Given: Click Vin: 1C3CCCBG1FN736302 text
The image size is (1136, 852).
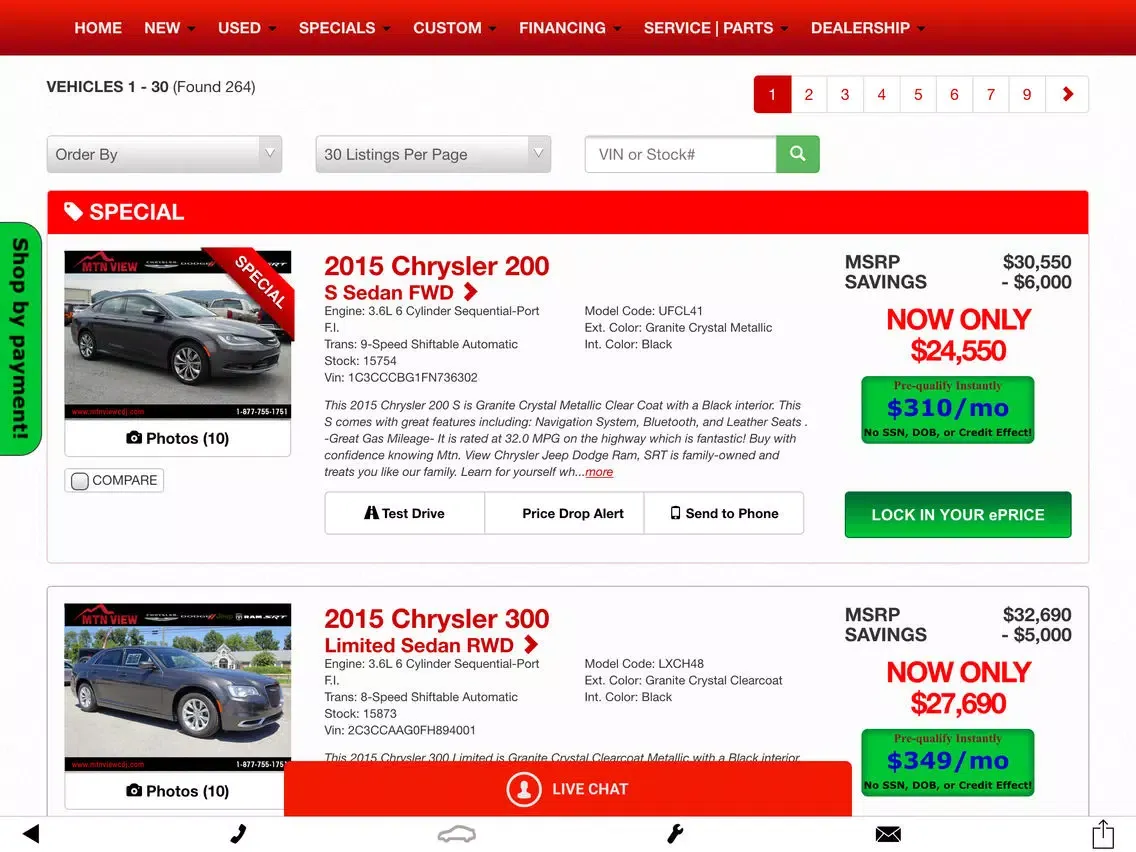Looking at the screenshot, I should pyautogui.click(x=401, y=377).
